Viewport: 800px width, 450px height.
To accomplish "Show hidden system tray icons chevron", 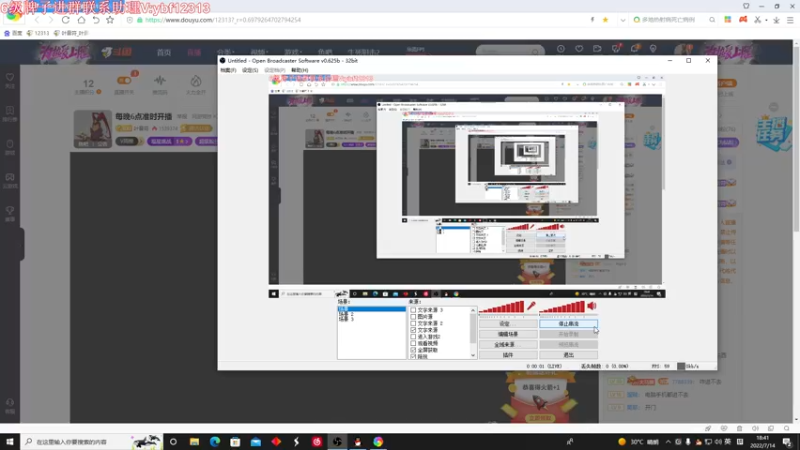I will click(x=668, y=441).
